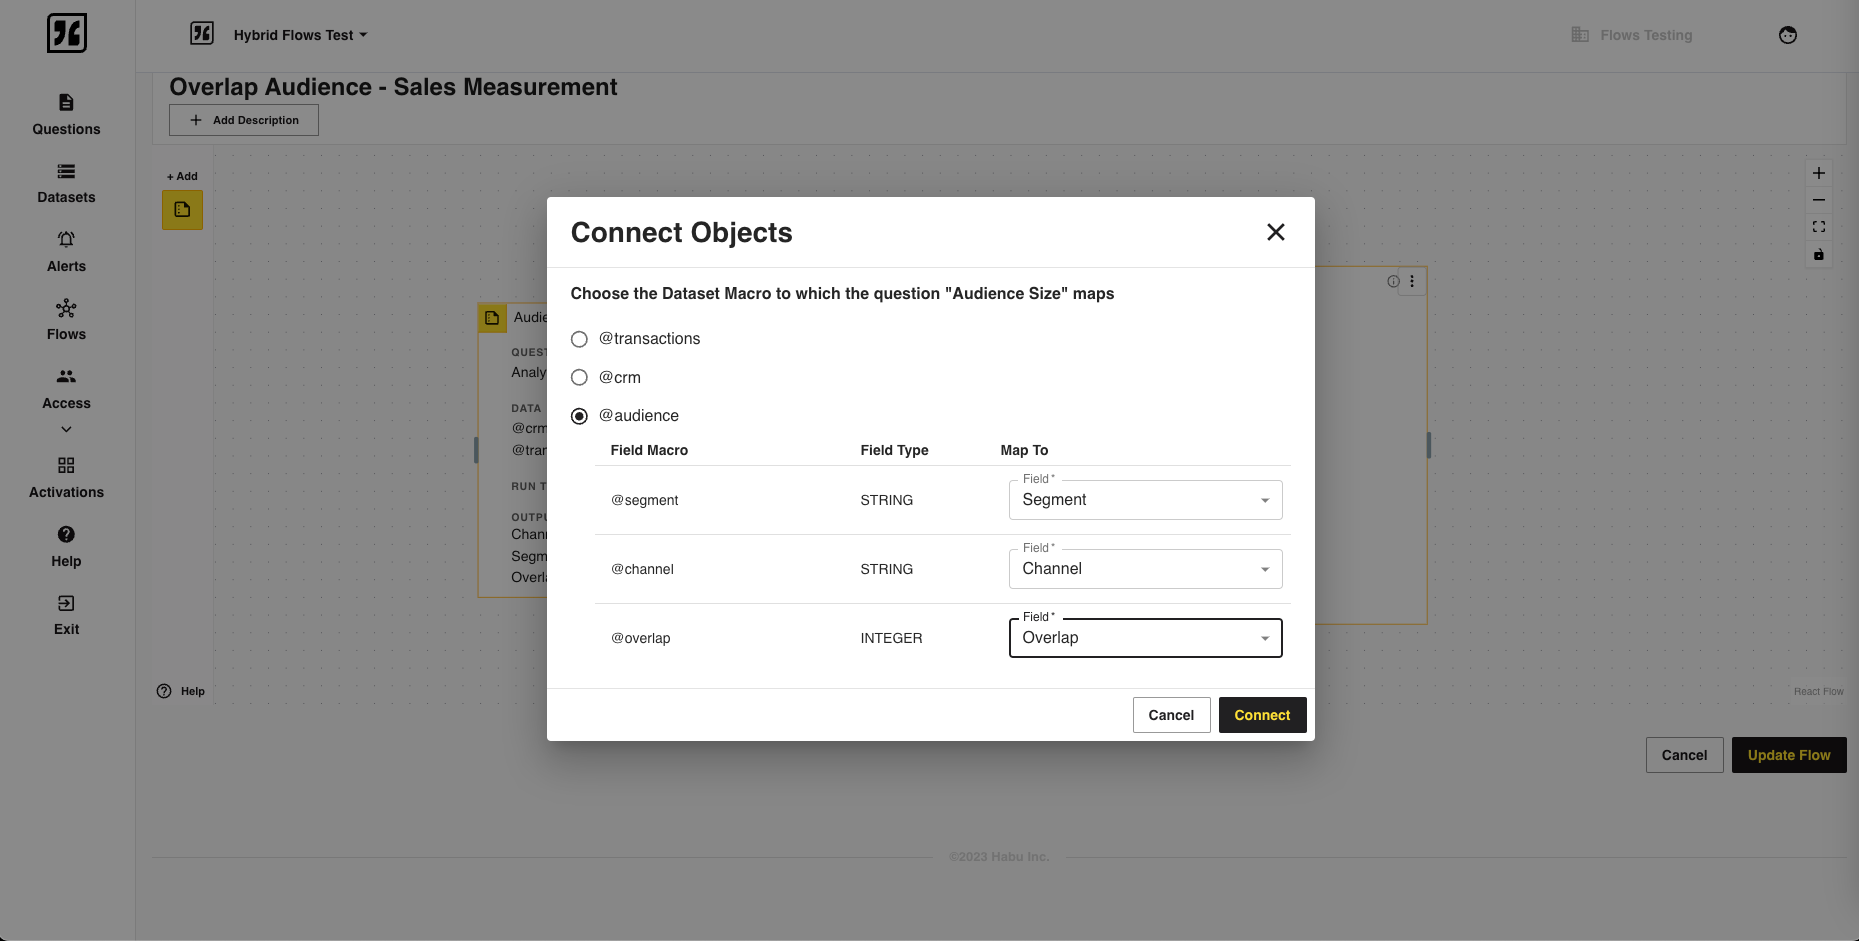This screenshot has width=1859, height=941.
Task: Click the React Flow attribution link
Action: coord(1818,691)
